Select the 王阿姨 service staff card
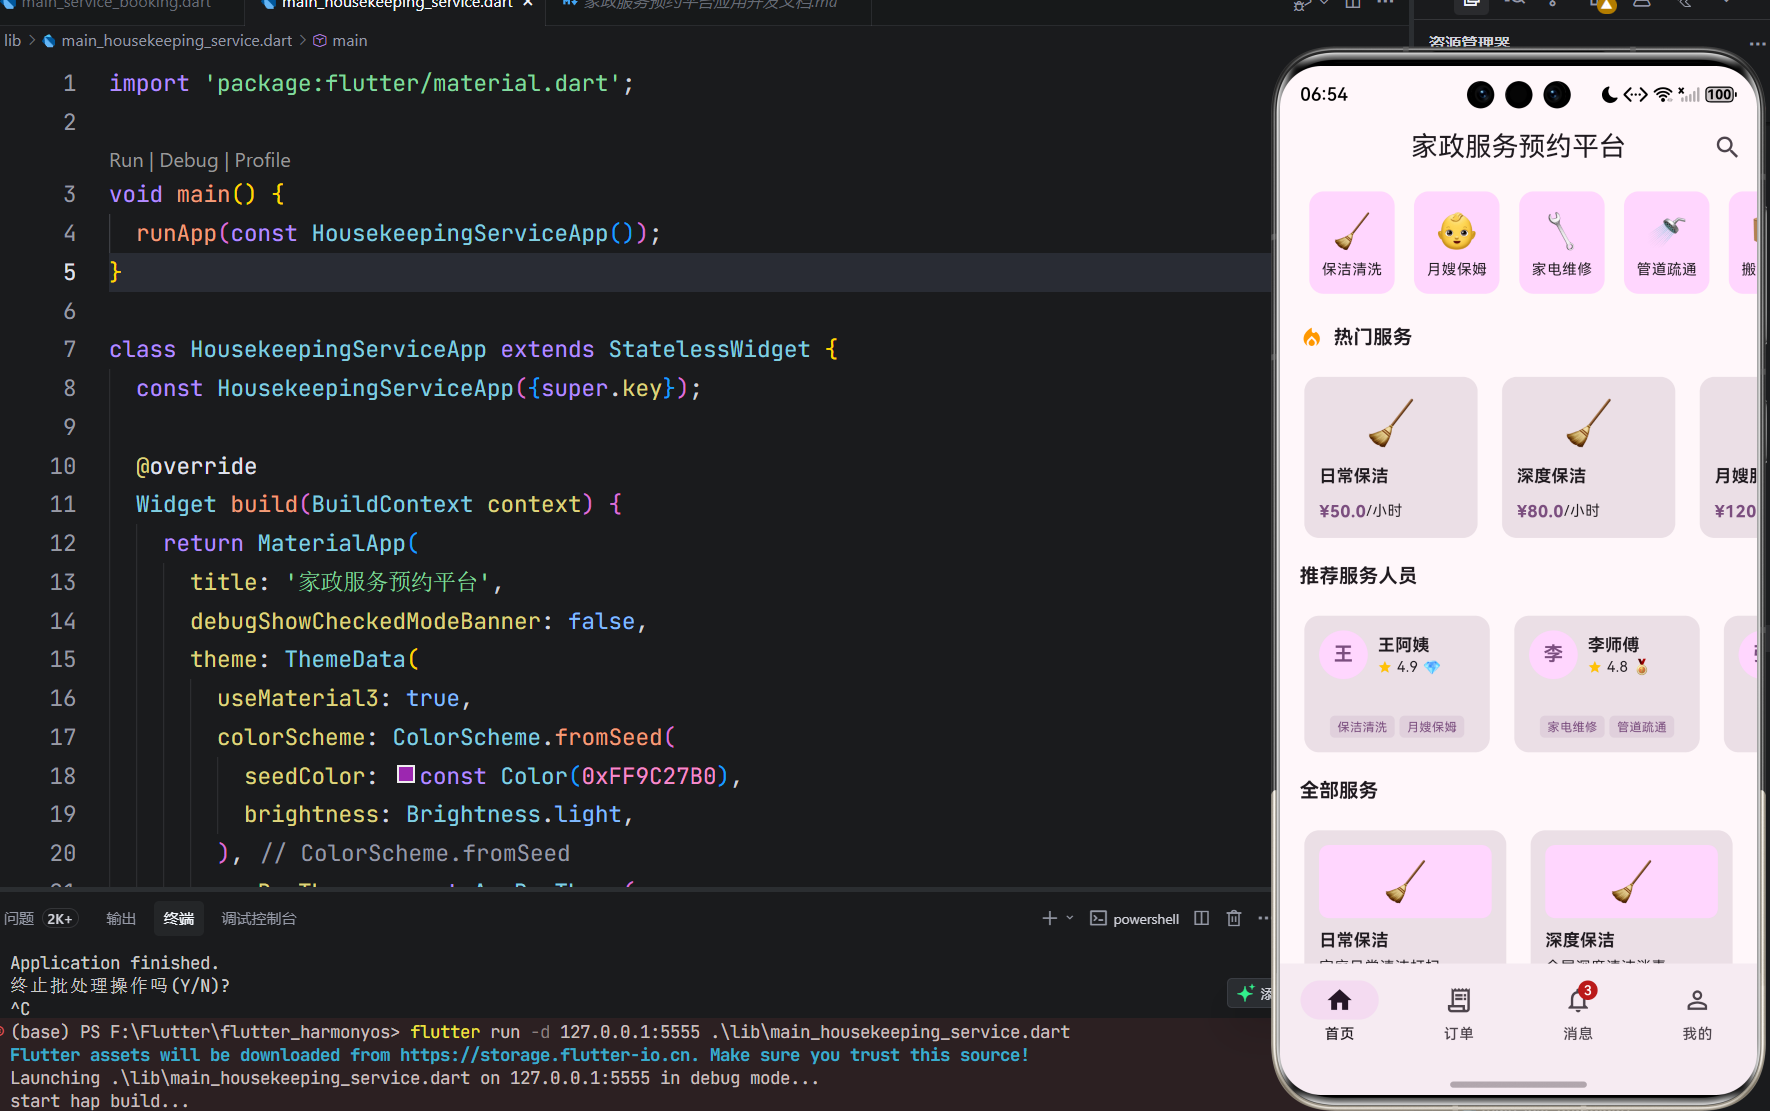Screen dimensions: 1770x1111 1397,684
